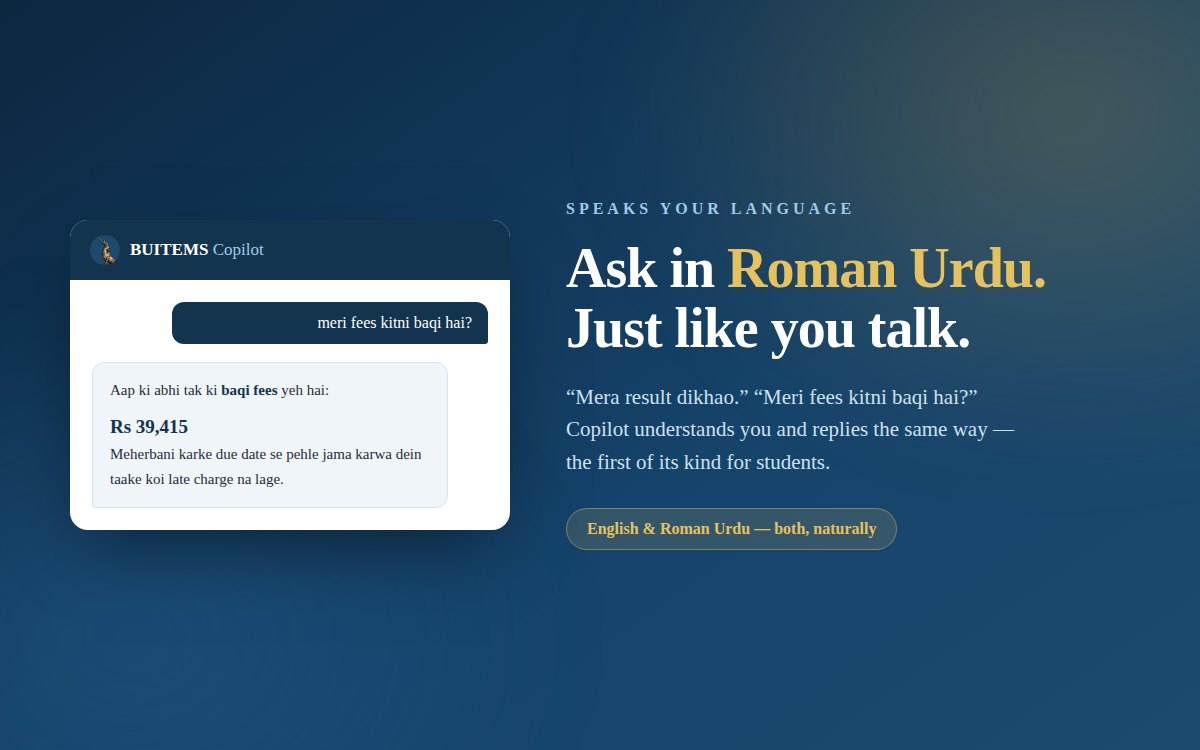This screenshot has width=1200, height=750.
Task: Click the 'Rs 39,415' fee amount
Action: pos(149,427)
